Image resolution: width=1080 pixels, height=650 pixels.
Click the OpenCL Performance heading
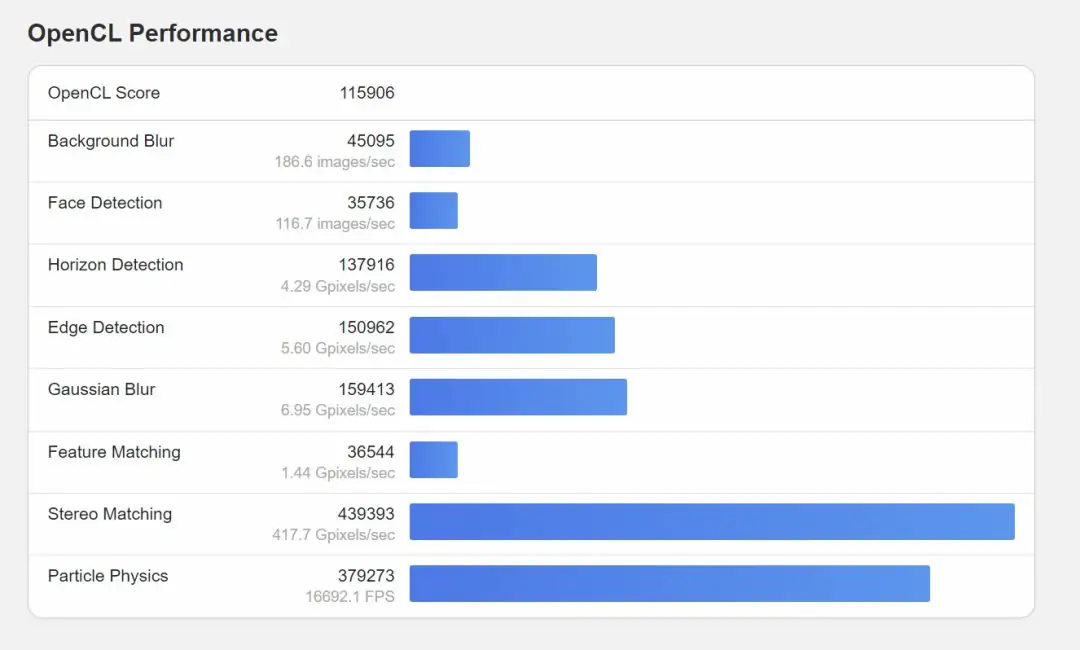coord(152,33)
